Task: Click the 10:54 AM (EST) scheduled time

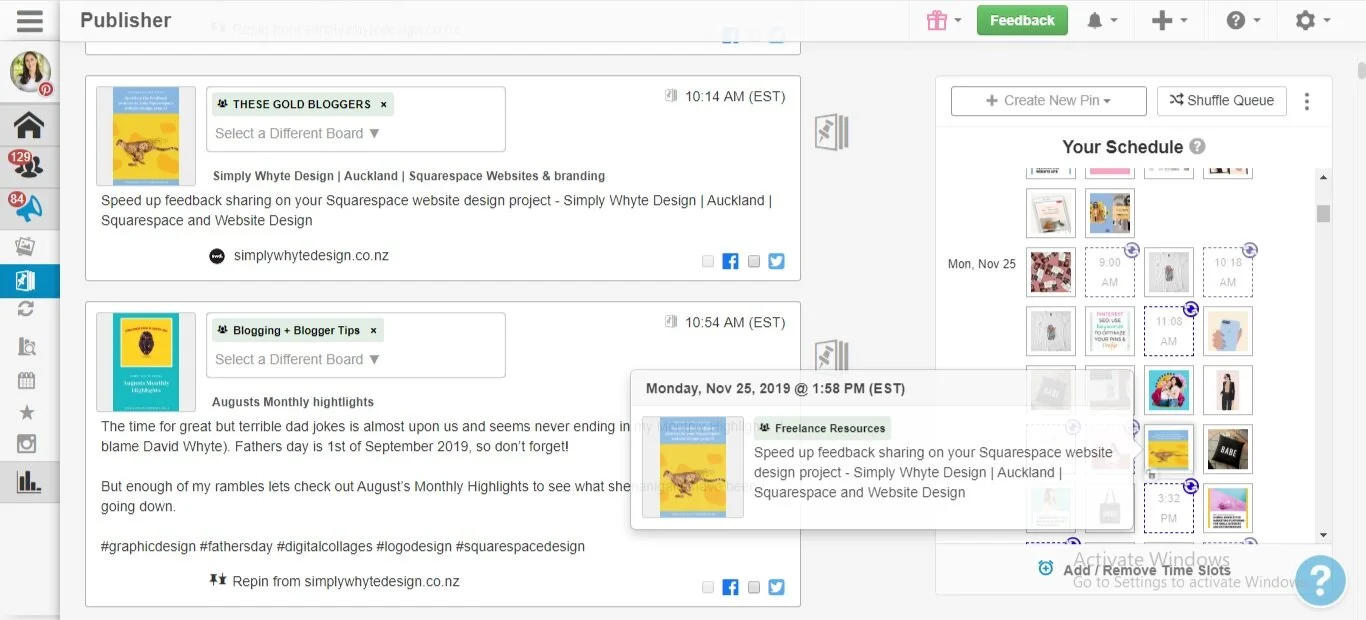Action: 735,322
